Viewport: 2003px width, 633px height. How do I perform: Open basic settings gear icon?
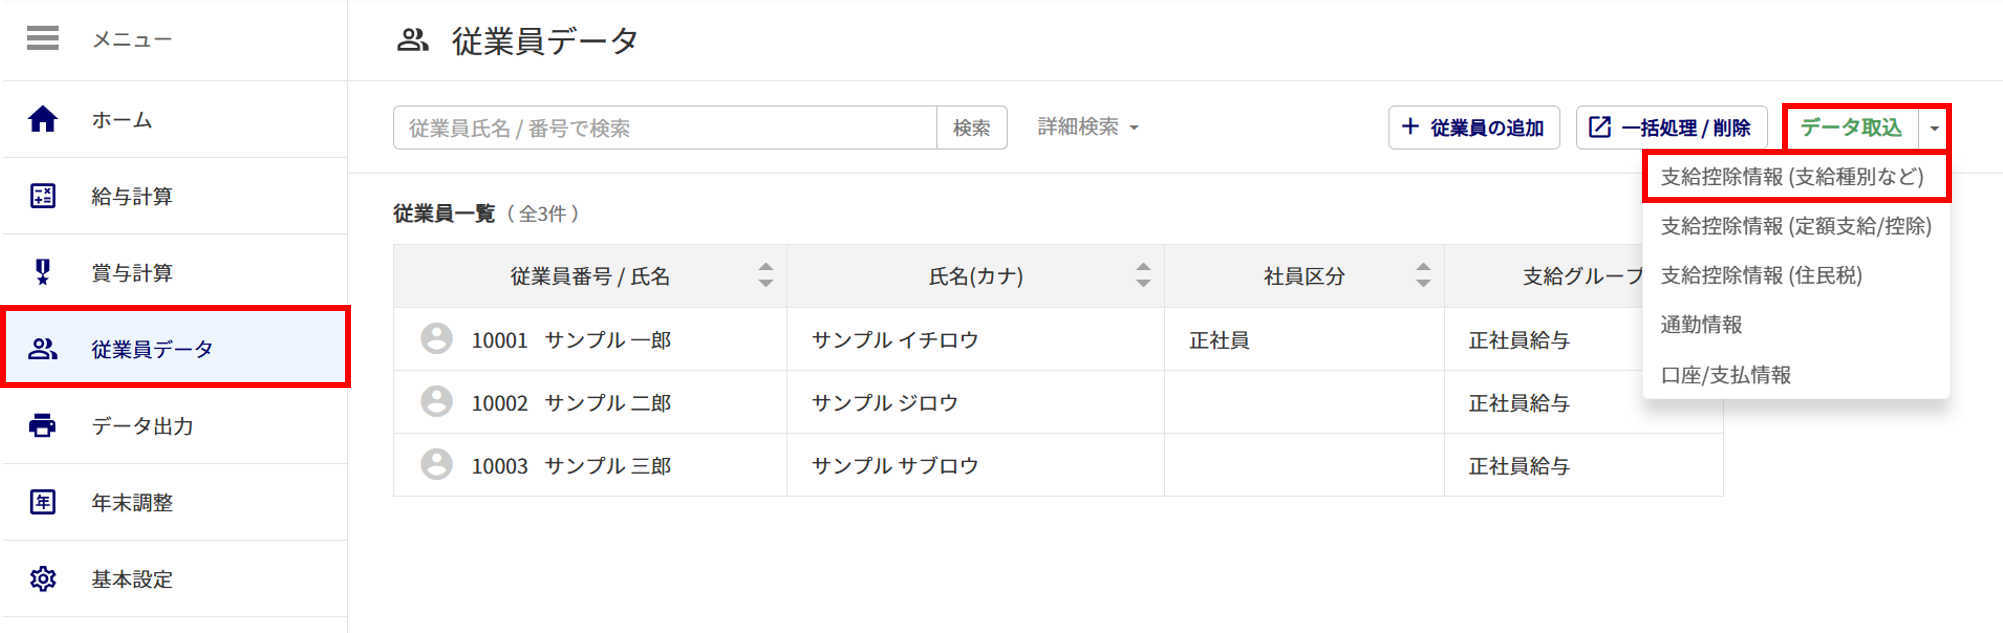tap(43, 579)
